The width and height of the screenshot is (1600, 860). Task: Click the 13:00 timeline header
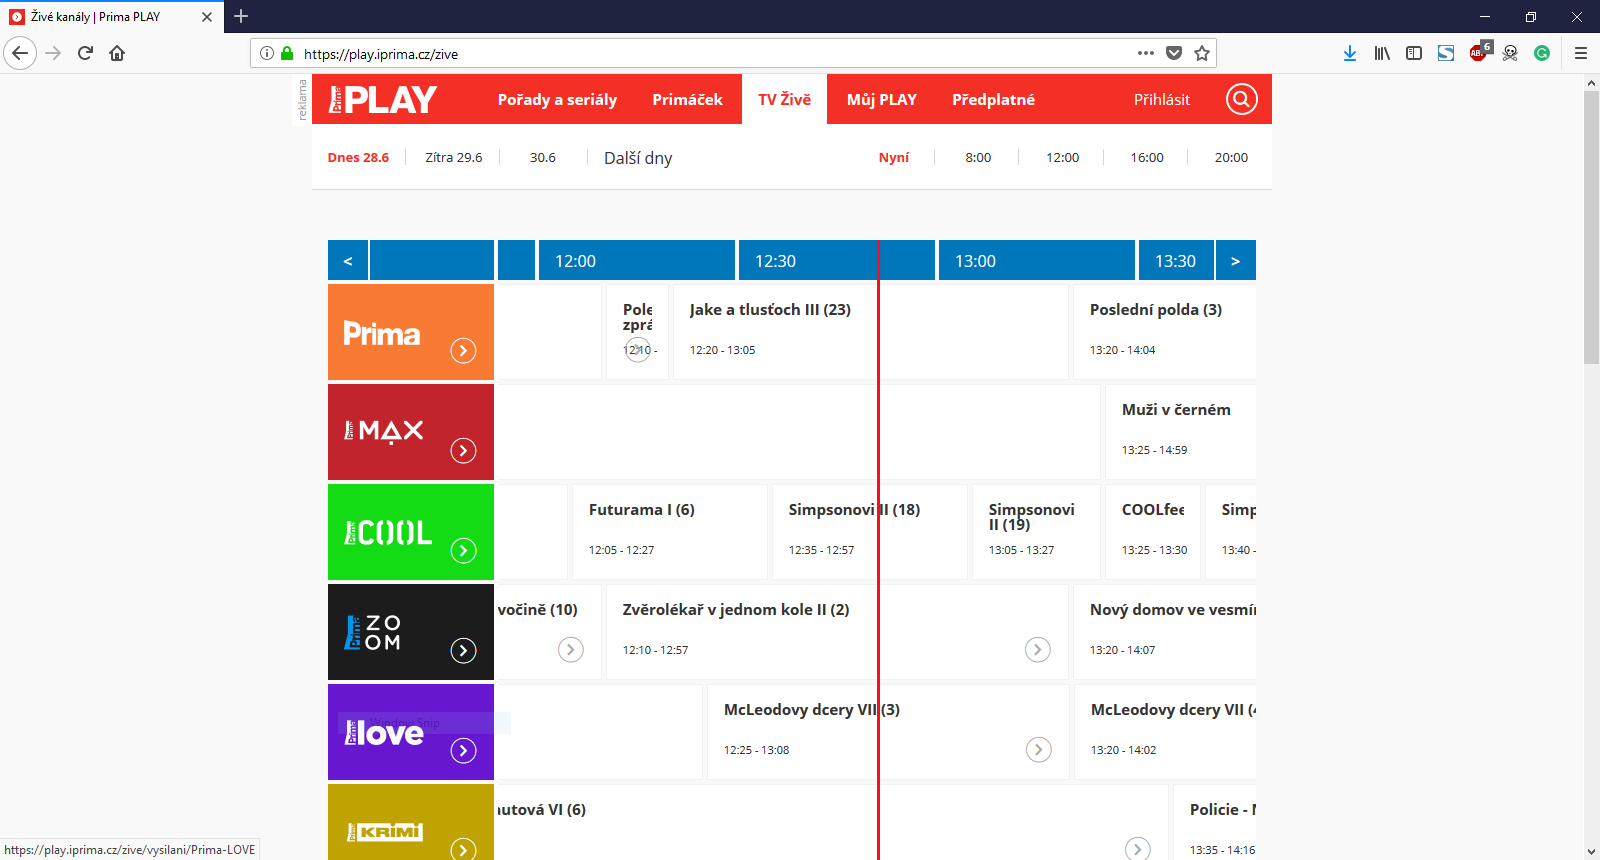pyautogui.click(x=1036, y=260)
